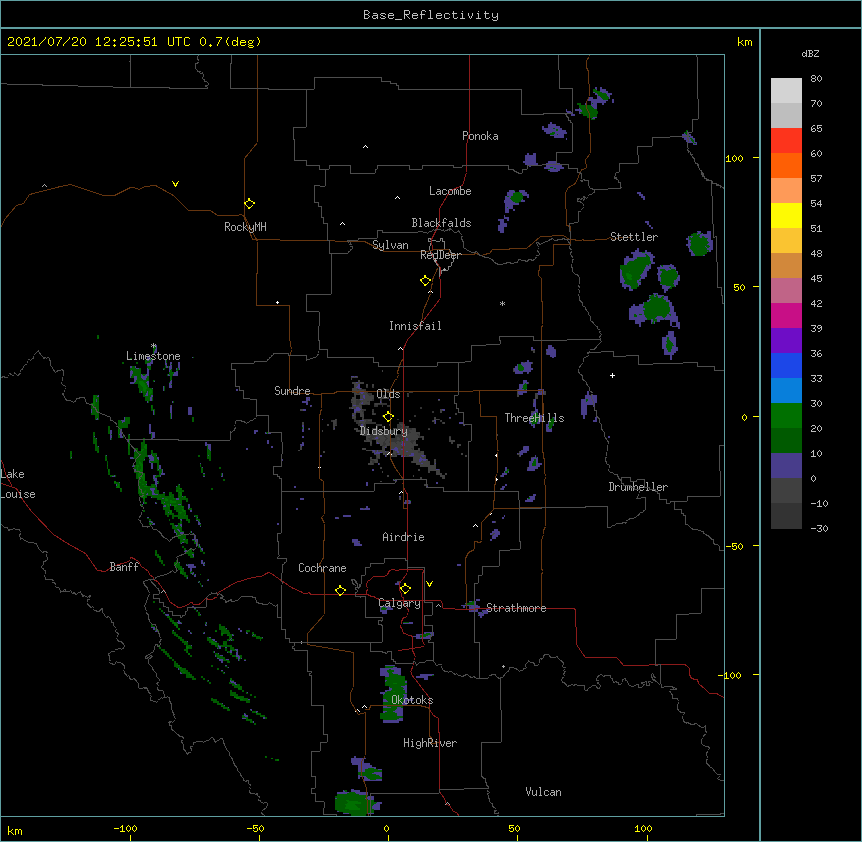Screen dimensions: 862x842
Task: Click the RedDeer city label
Action: click(x=440, y=255)
